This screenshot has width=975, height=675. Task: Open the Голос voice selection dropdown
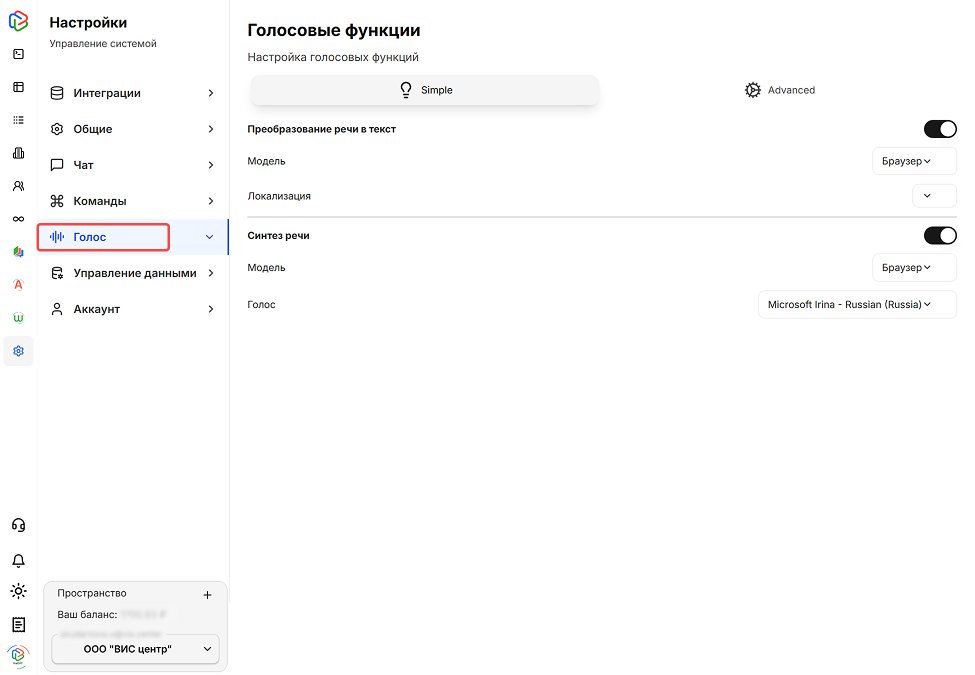[857, 305]
